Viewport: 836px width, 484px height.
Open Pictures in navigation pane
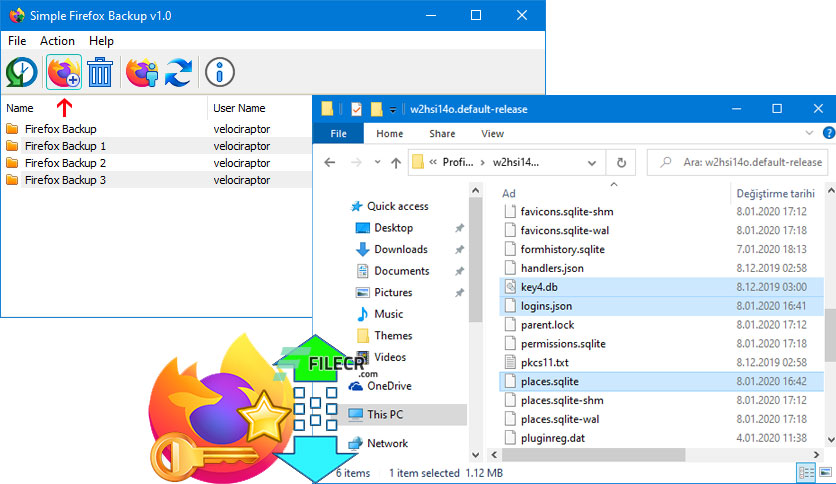[393, 293]
